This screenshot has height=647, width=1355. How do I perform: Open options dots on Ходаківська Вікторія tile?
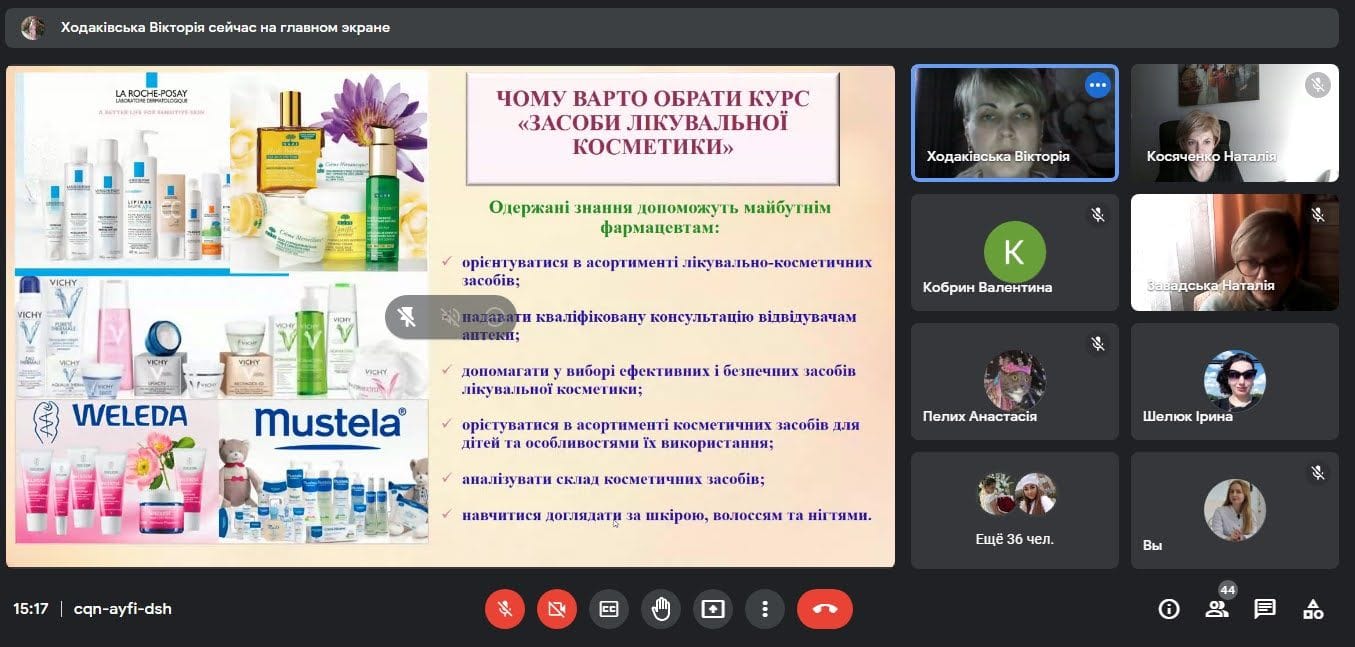[1098, 85]
